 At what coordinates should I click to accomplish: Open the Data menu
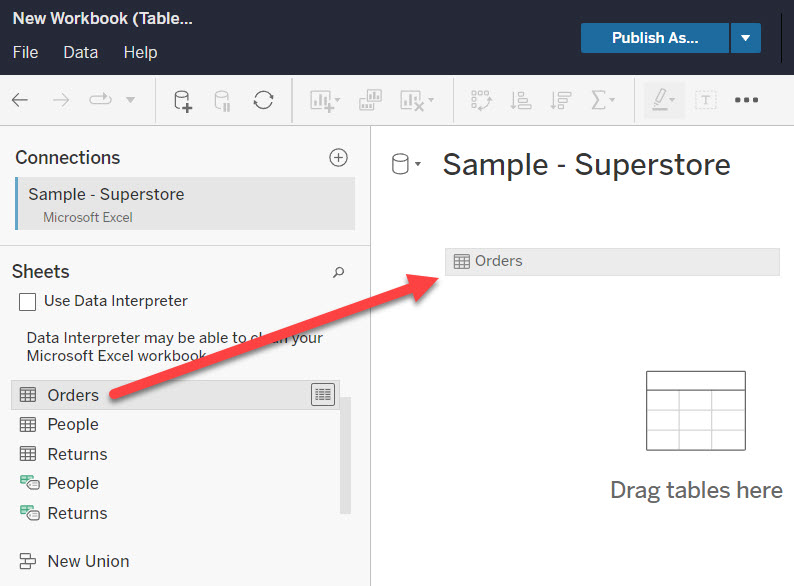click(x=80, y=52)
